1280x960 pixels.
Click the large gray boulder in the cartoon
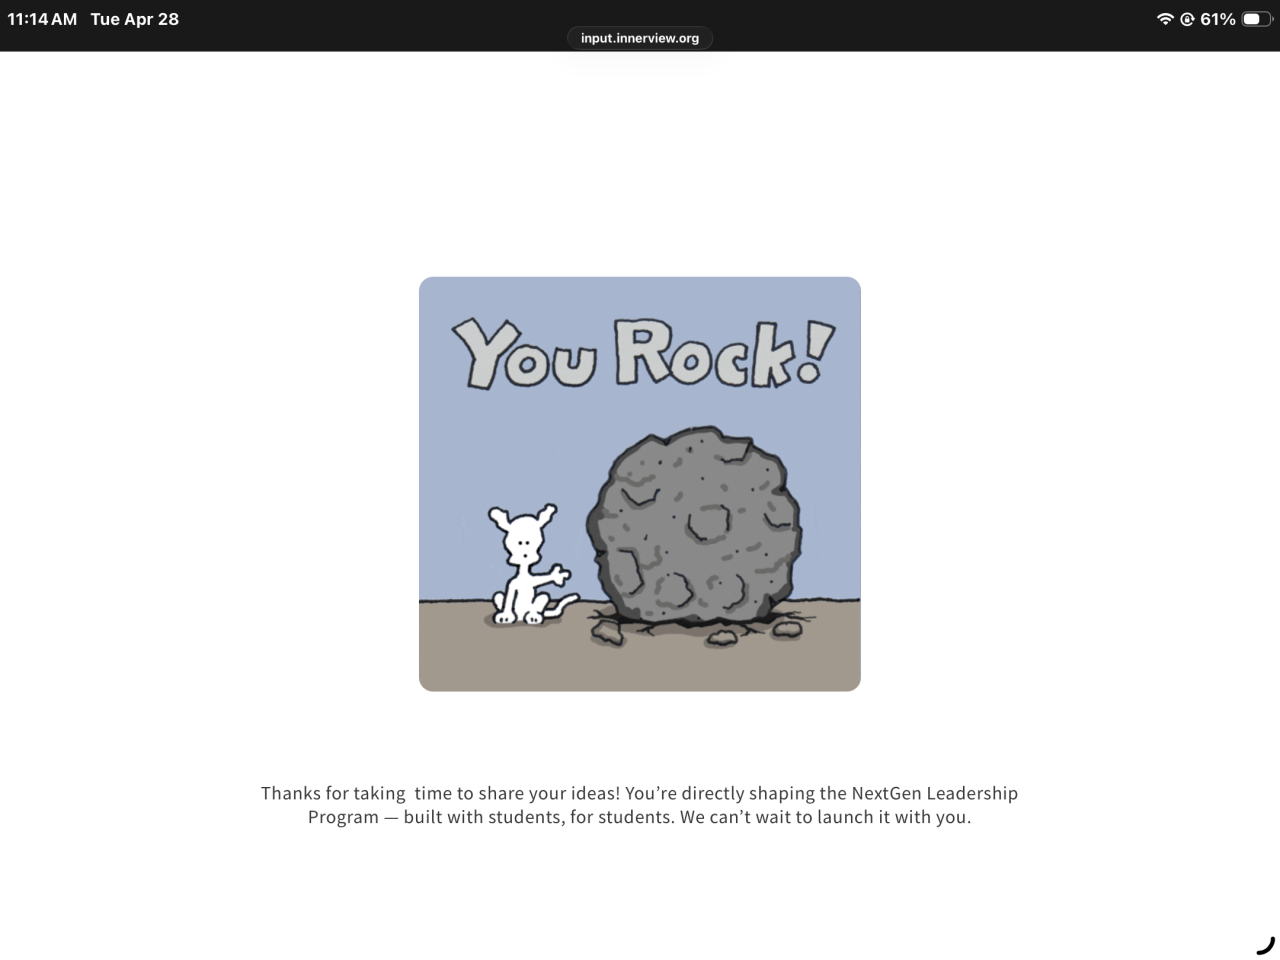tap(695, 528)
